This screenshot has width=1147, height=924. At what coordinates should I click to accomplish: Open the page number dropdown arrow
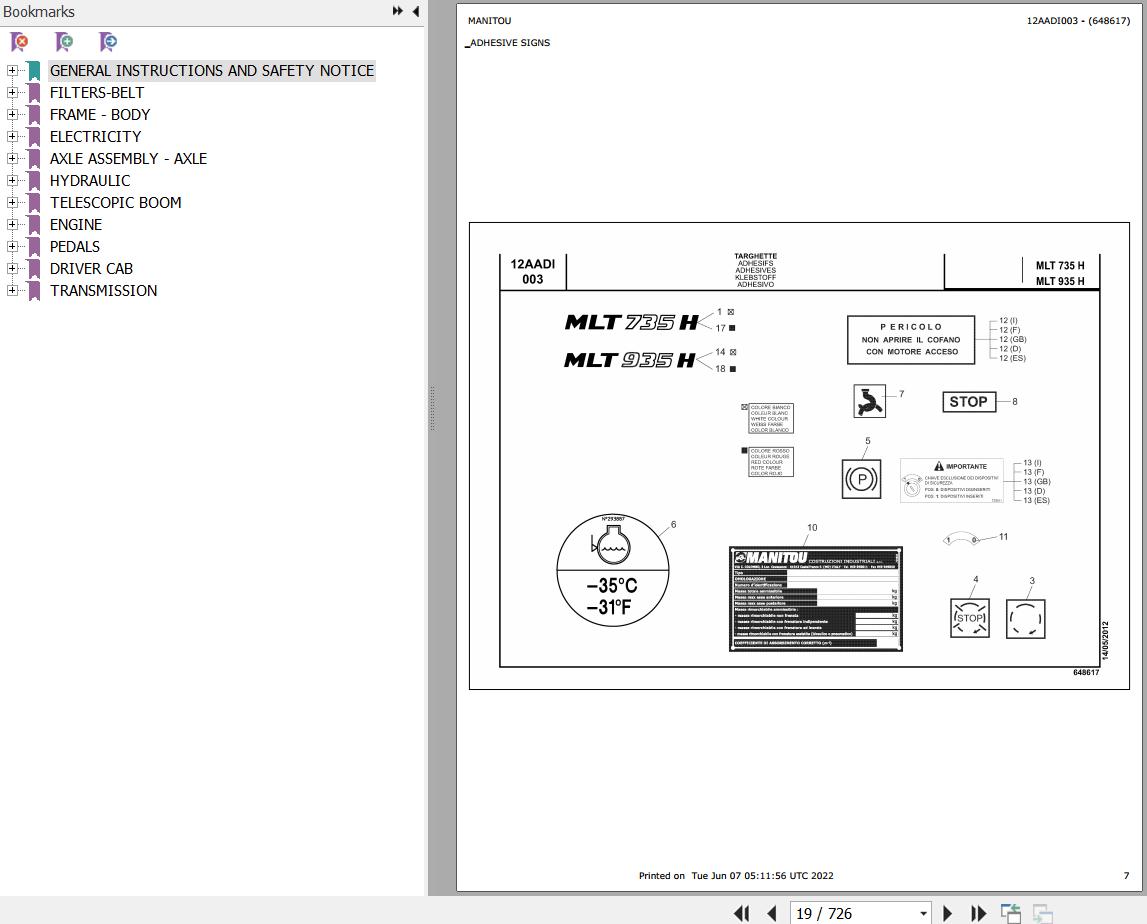[923, 914]
